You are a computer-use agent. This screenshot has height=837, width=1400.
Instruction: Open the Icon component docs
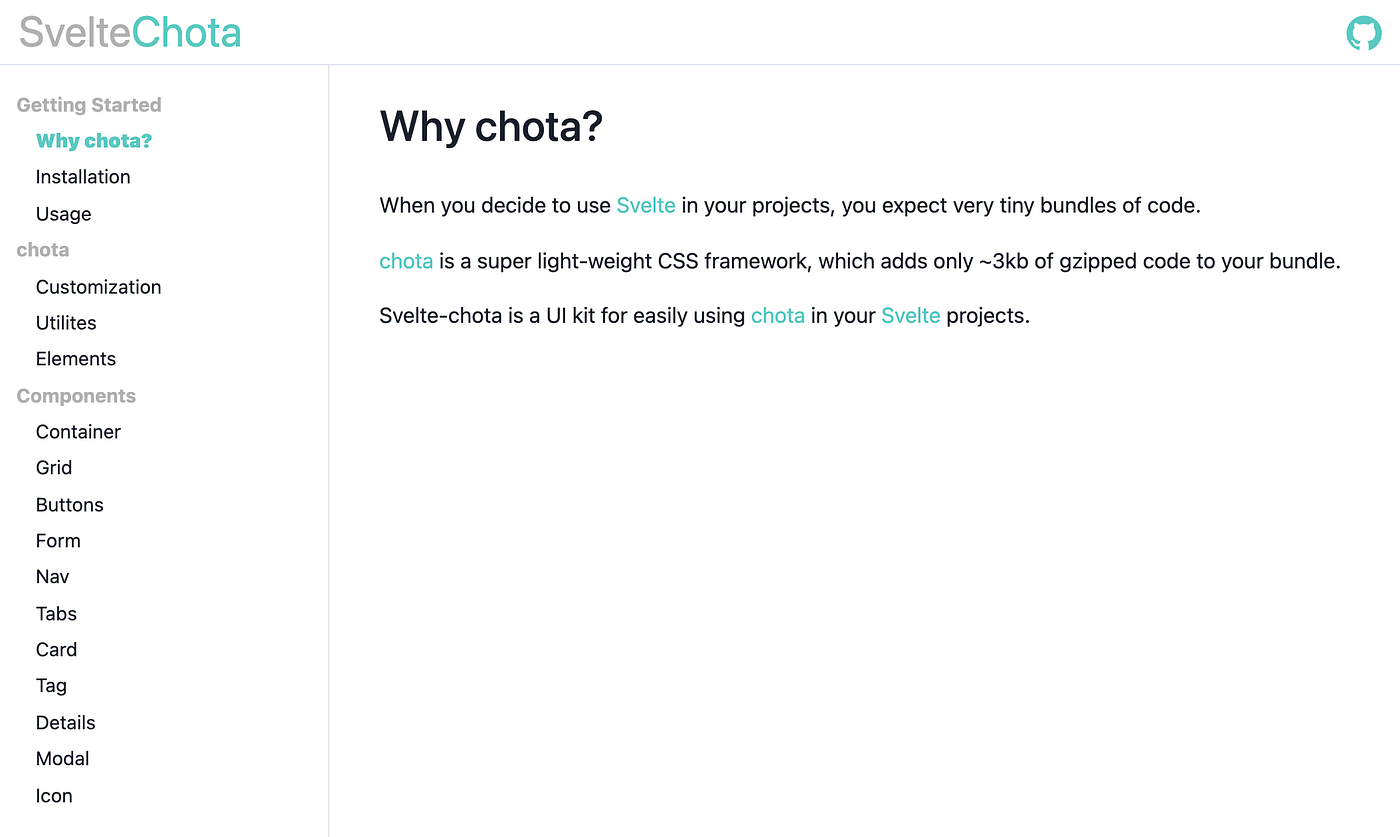tap(53, 795)
